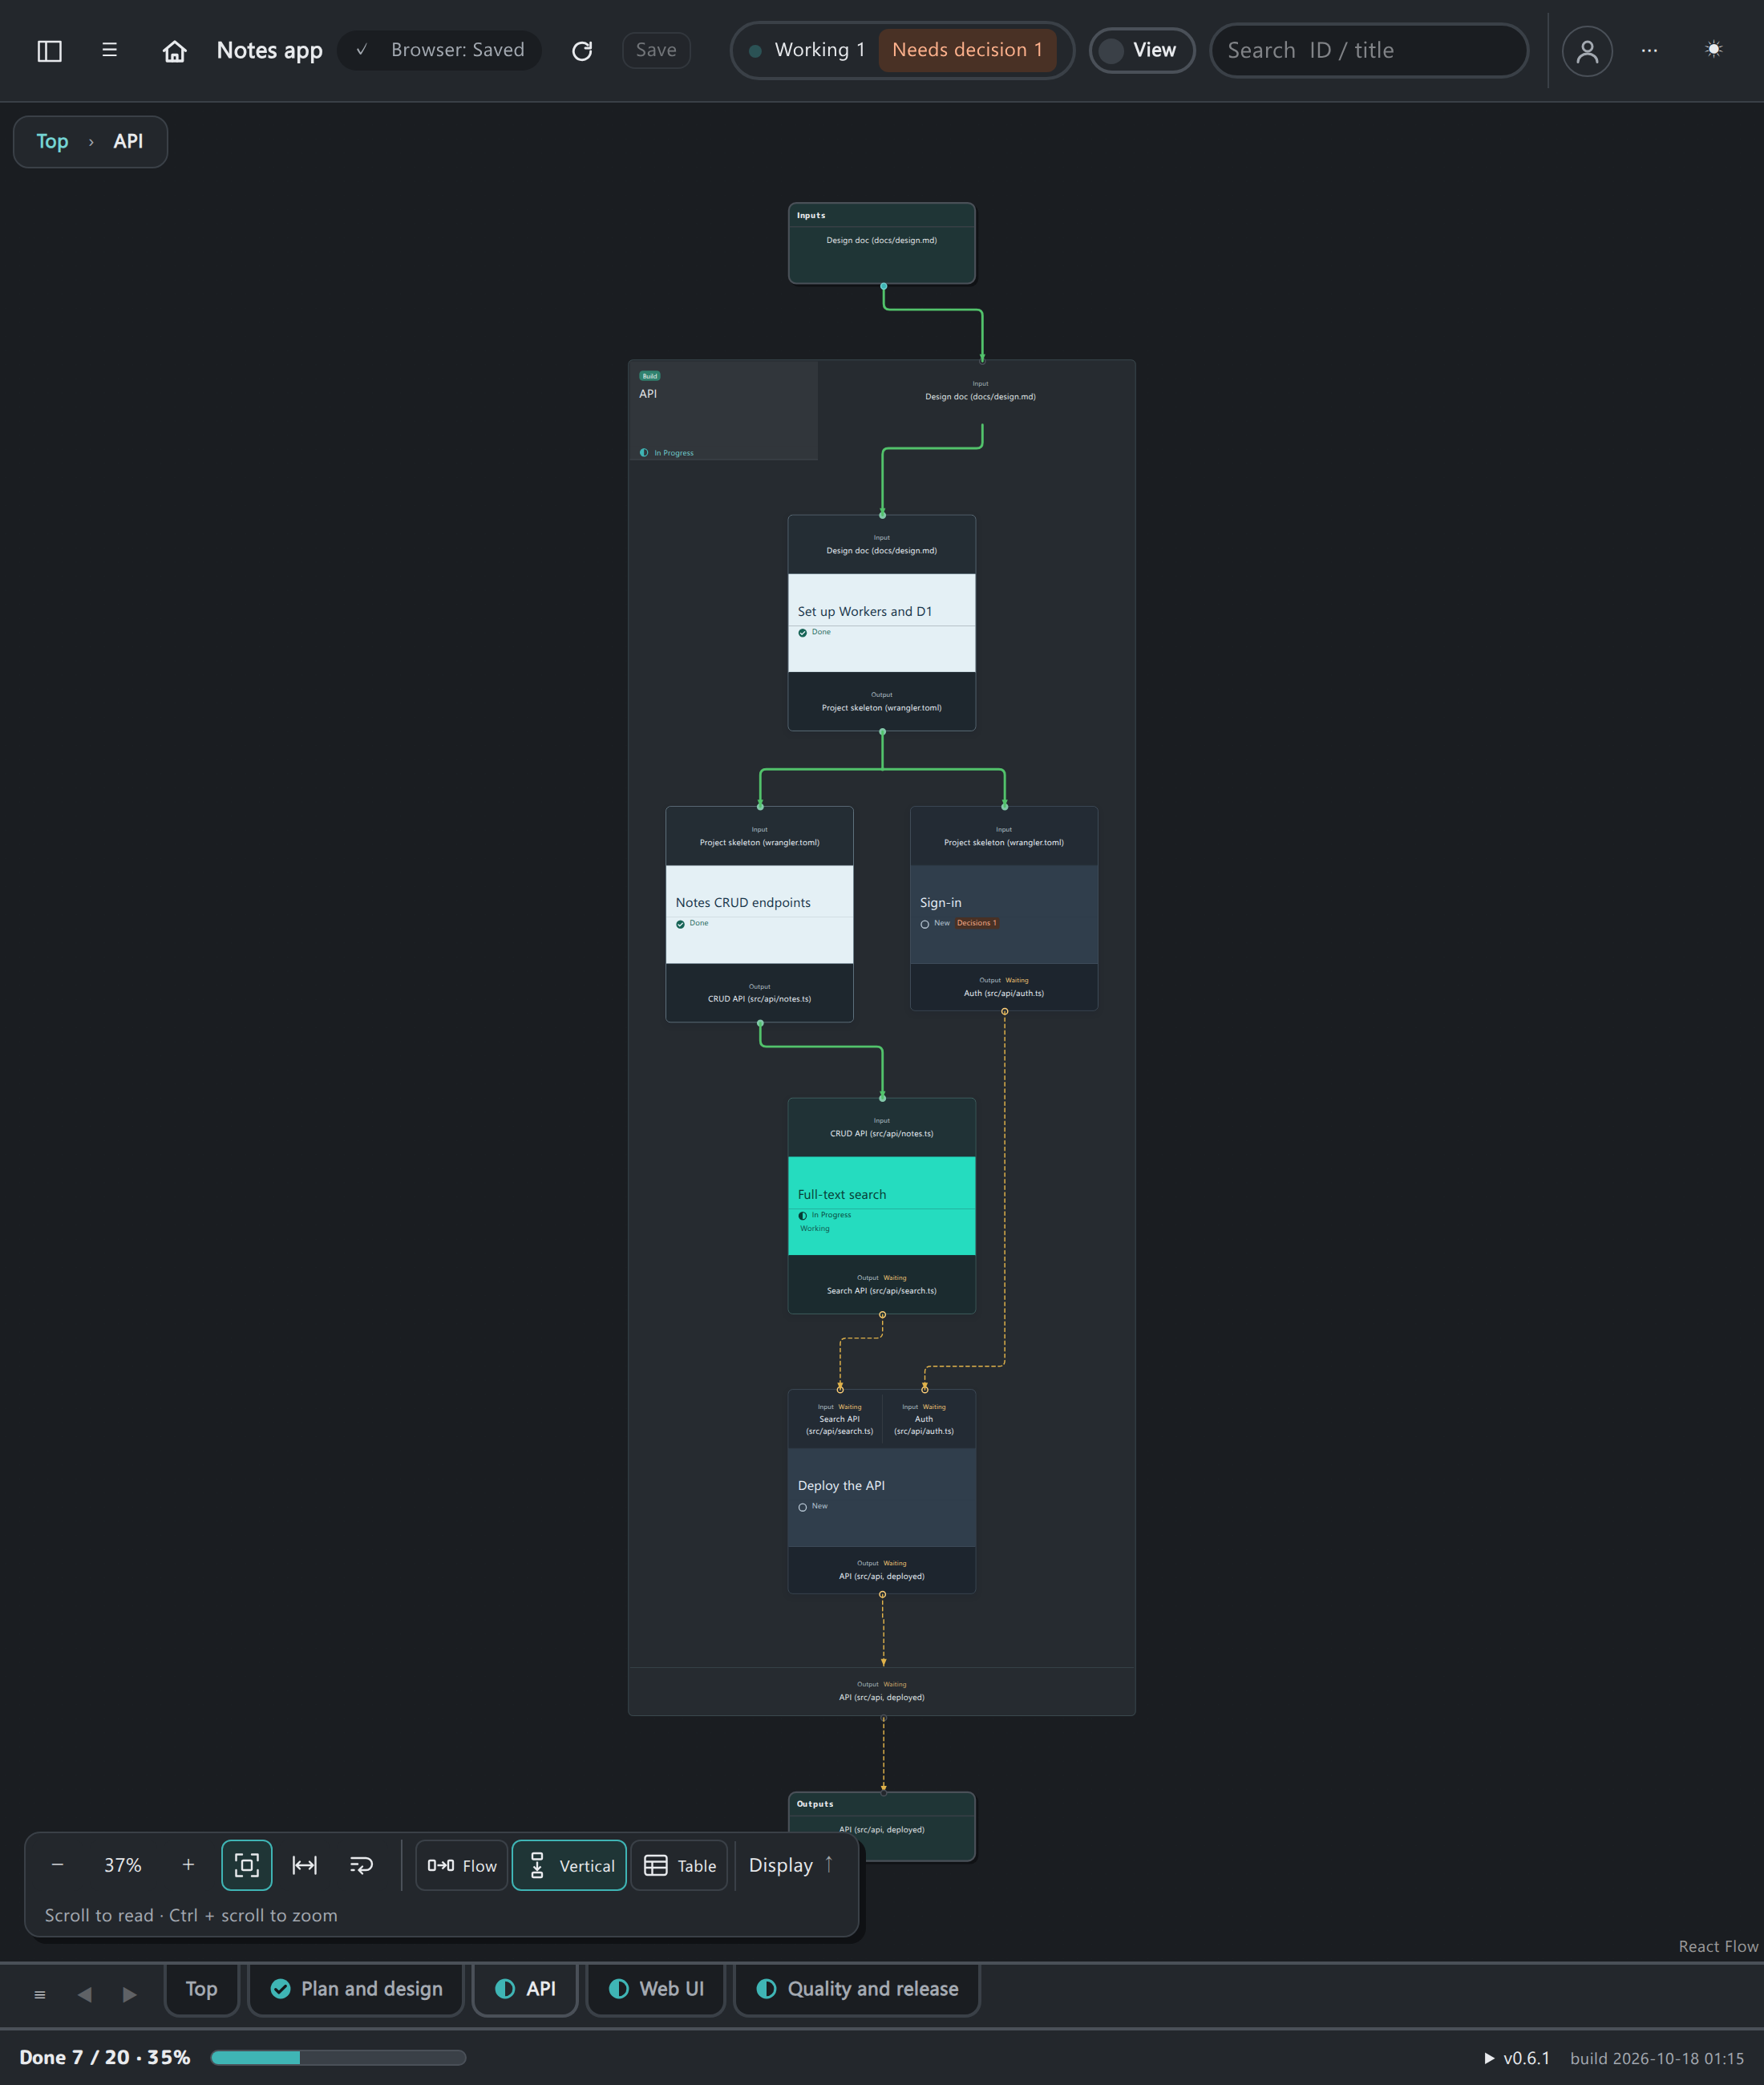Click CRUD API (src/api/notes.ts) output label
This screenshot has width=1764, height=2085.
point(759,999)
